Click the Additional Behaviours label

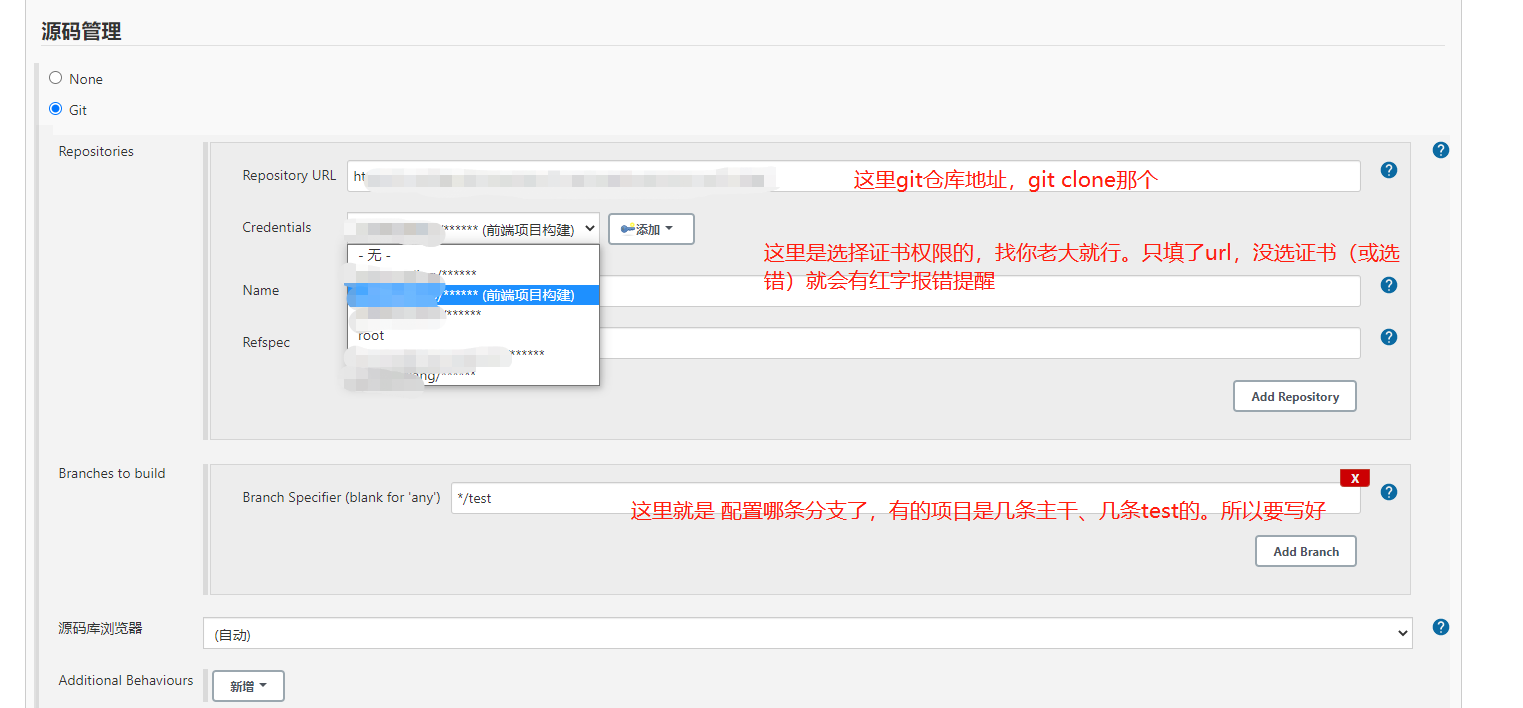126,680
